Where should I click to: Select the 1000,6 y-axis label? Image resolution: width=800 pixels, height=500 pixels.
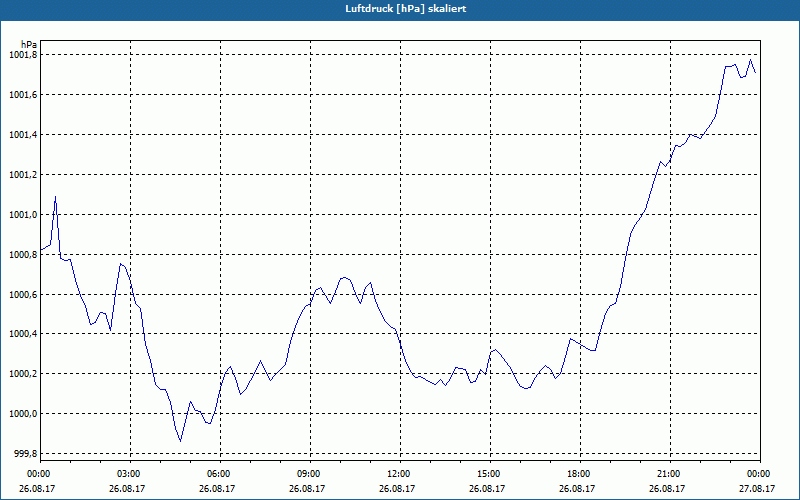point(23,295)
